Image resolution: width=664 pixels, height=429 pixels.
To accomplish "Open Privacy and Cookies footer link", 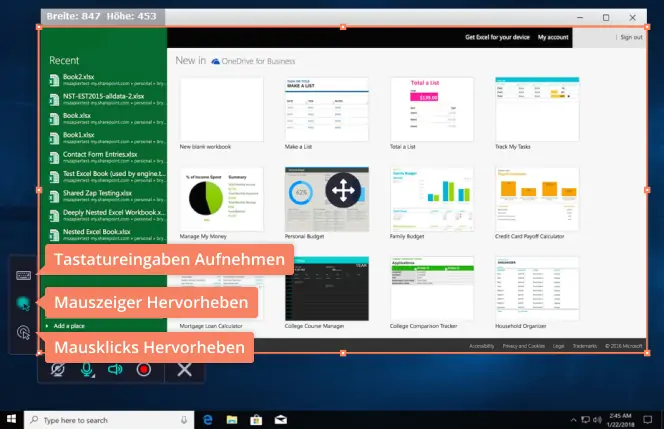I will pyautogui.click(x=523, y=346).
